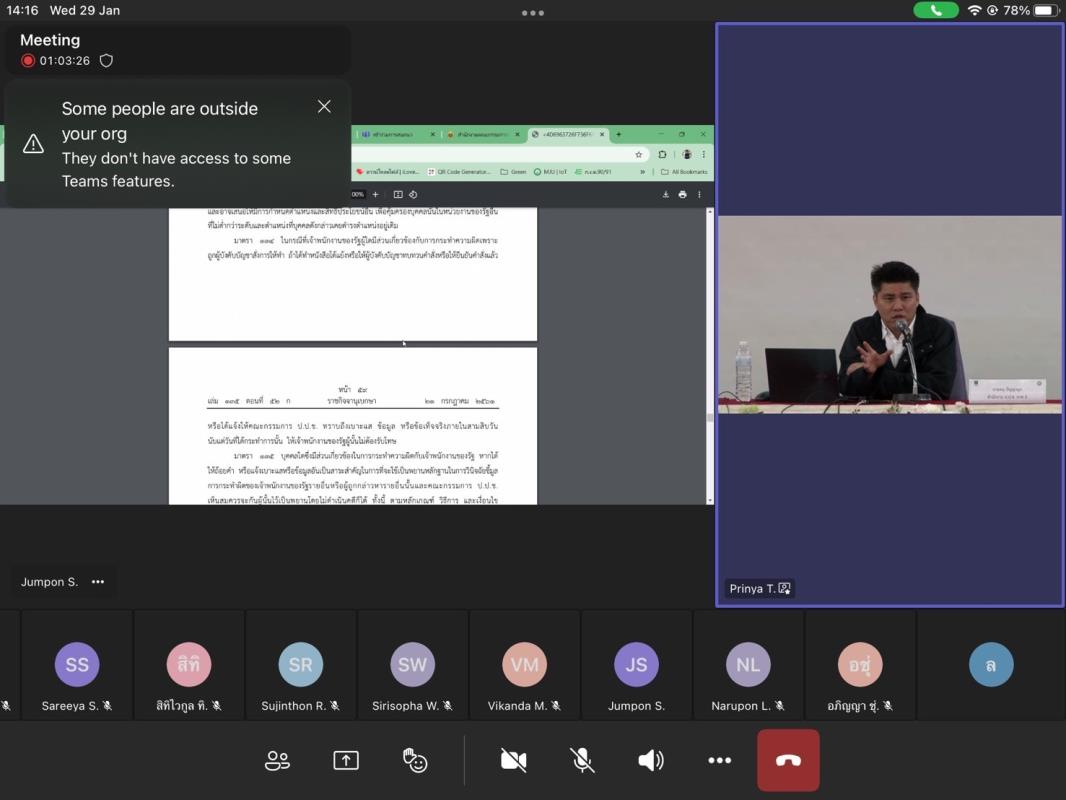
Task: Open more options next to Jumpon S. label
Action: (98, 582)
